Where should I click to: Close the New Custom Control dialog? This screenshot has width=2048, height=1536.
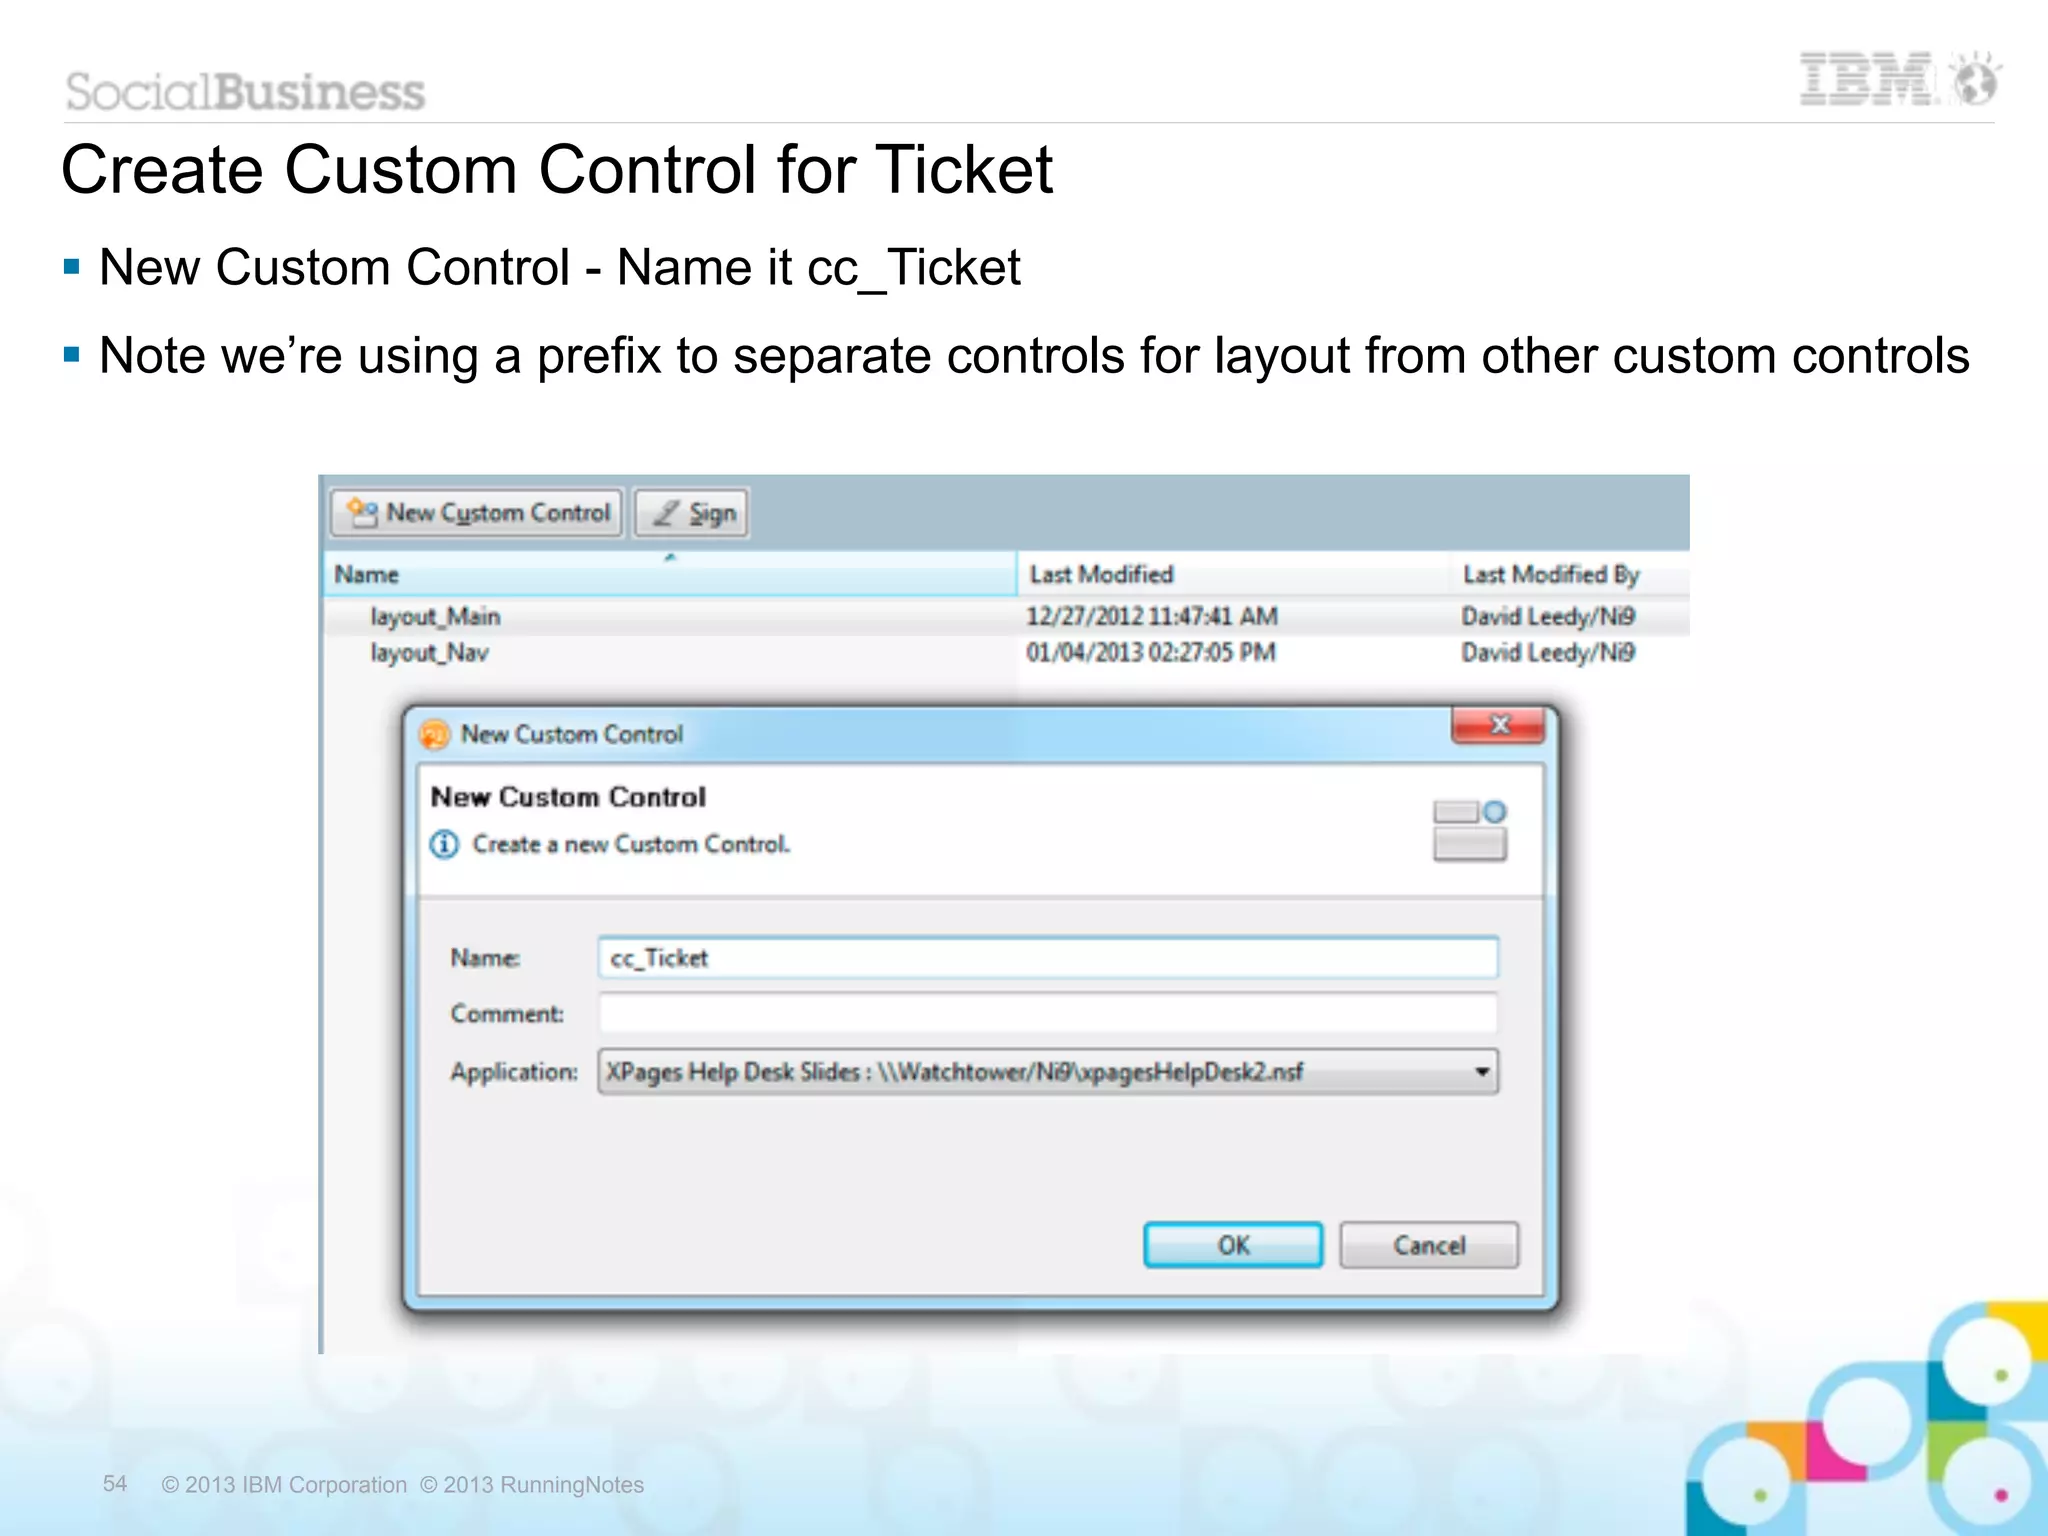click(x=1498, y=725)
